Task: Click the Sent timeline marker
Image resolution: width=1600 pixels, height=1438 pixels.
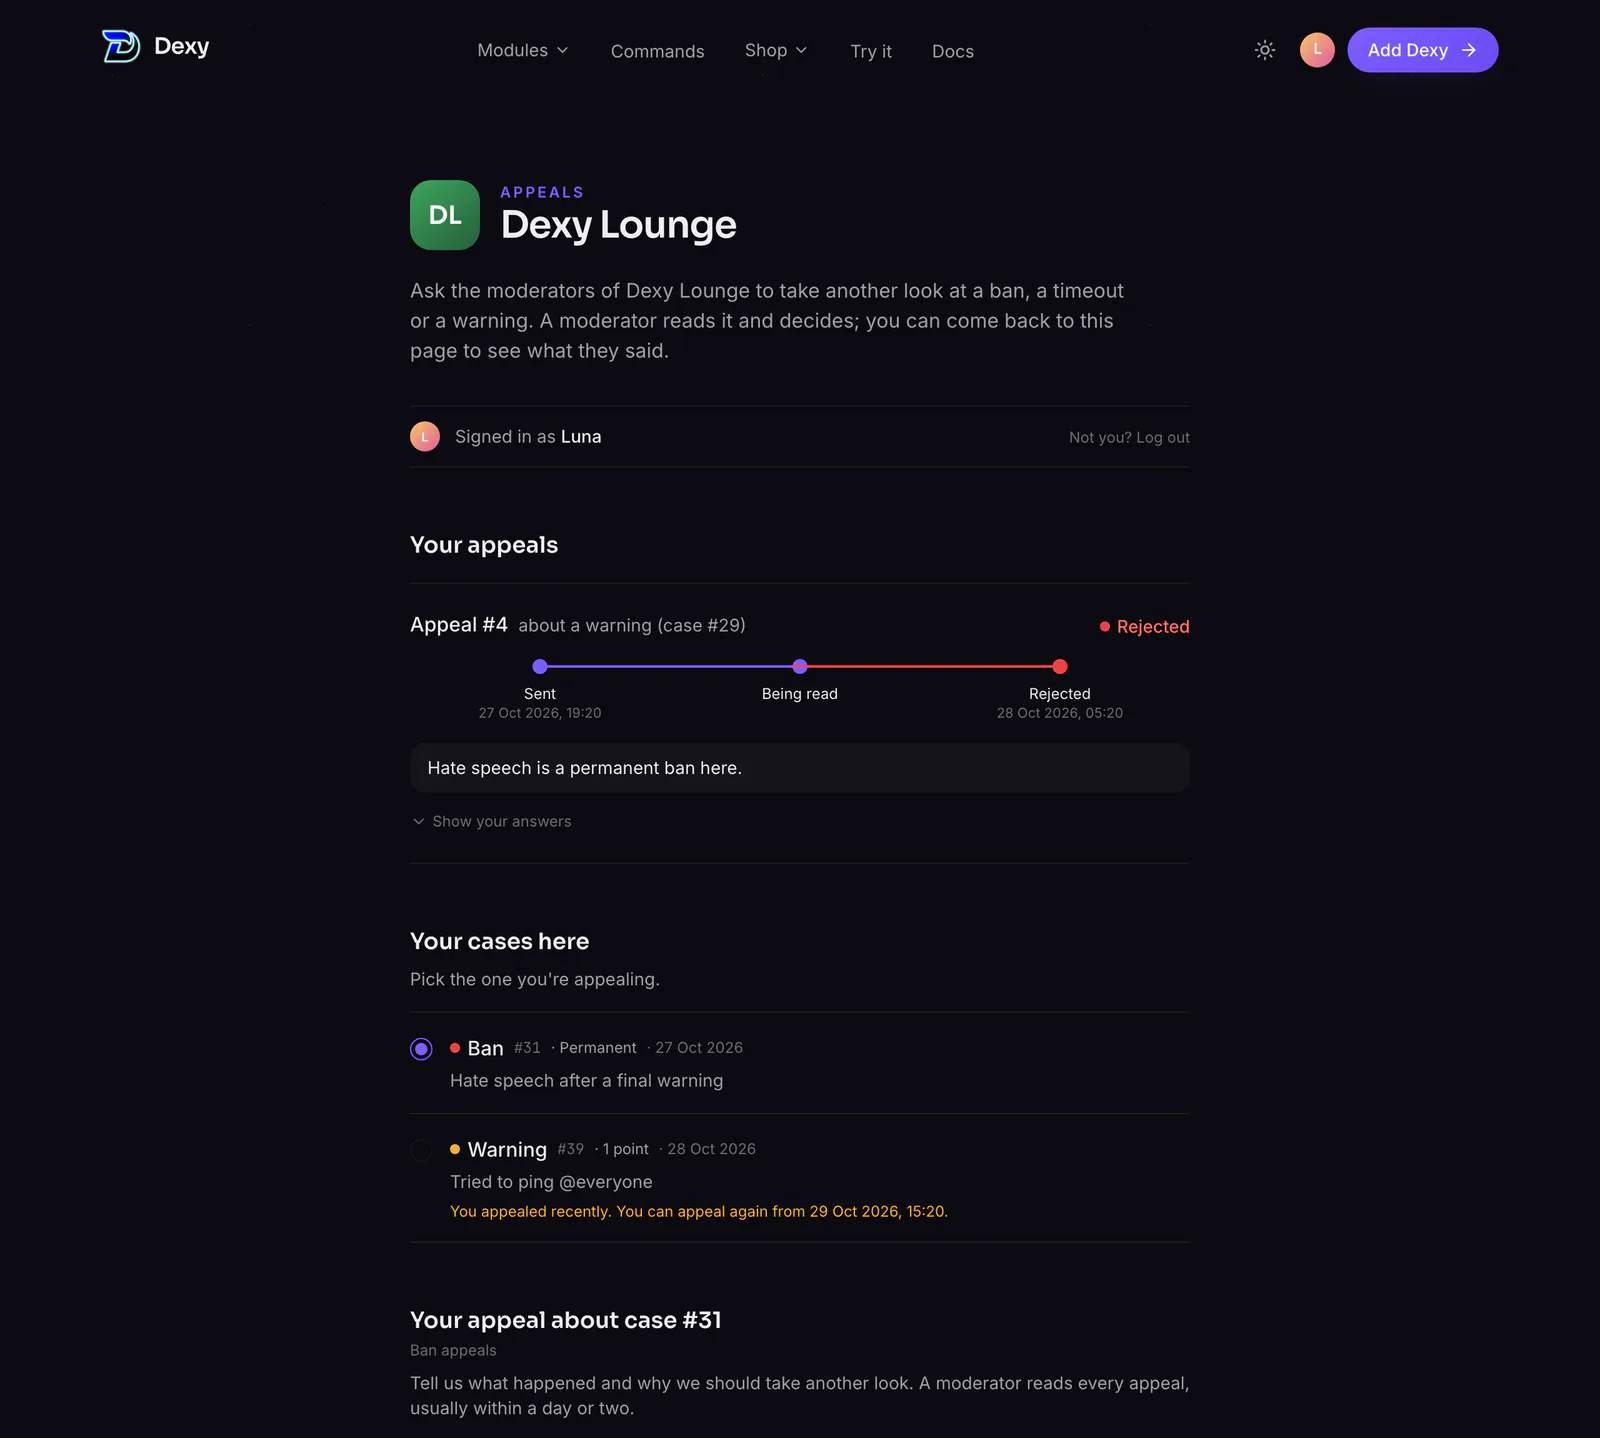Action: [x=540, y=667]
